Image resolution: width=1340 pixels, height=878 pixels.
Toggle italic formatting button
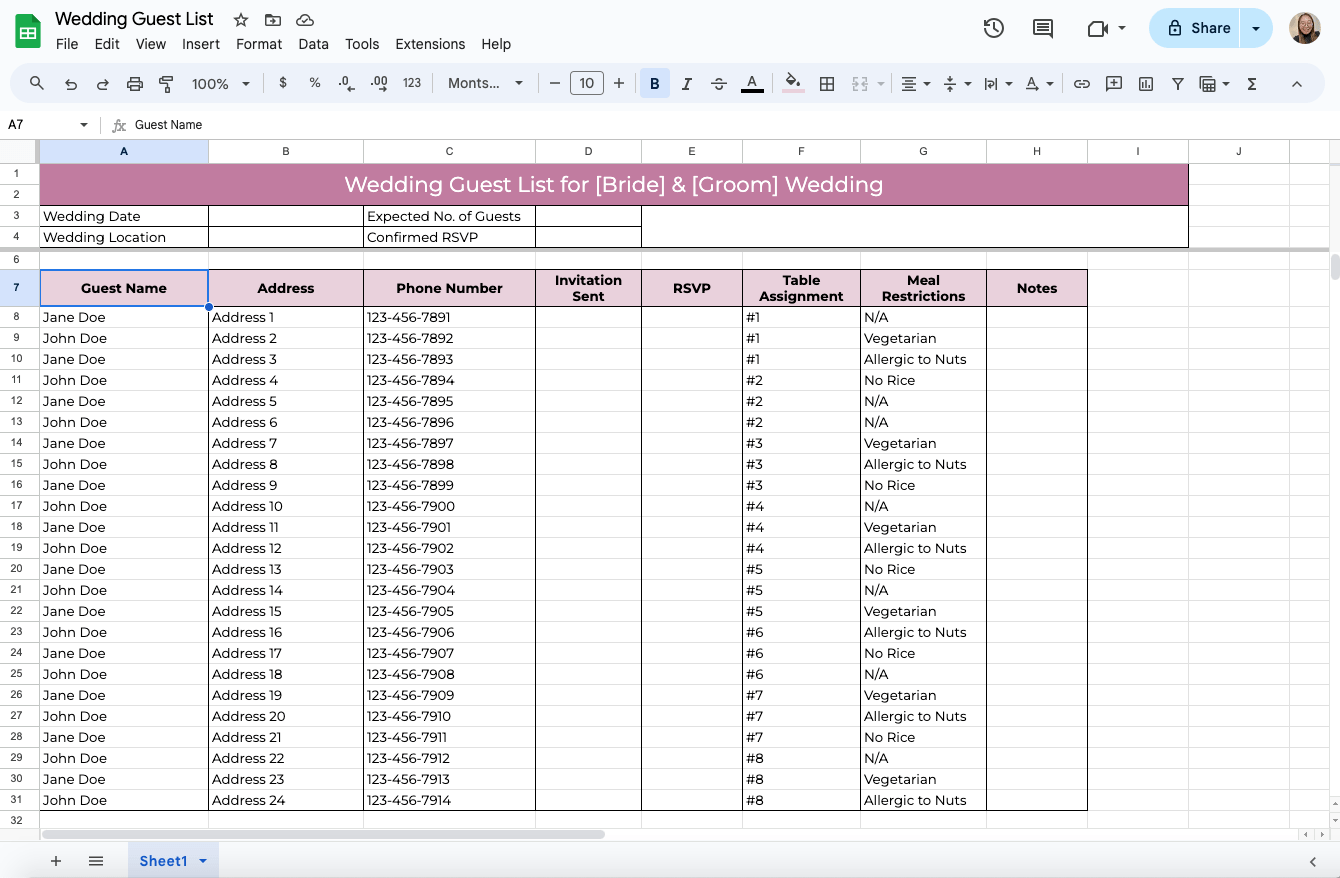(687, 84)
